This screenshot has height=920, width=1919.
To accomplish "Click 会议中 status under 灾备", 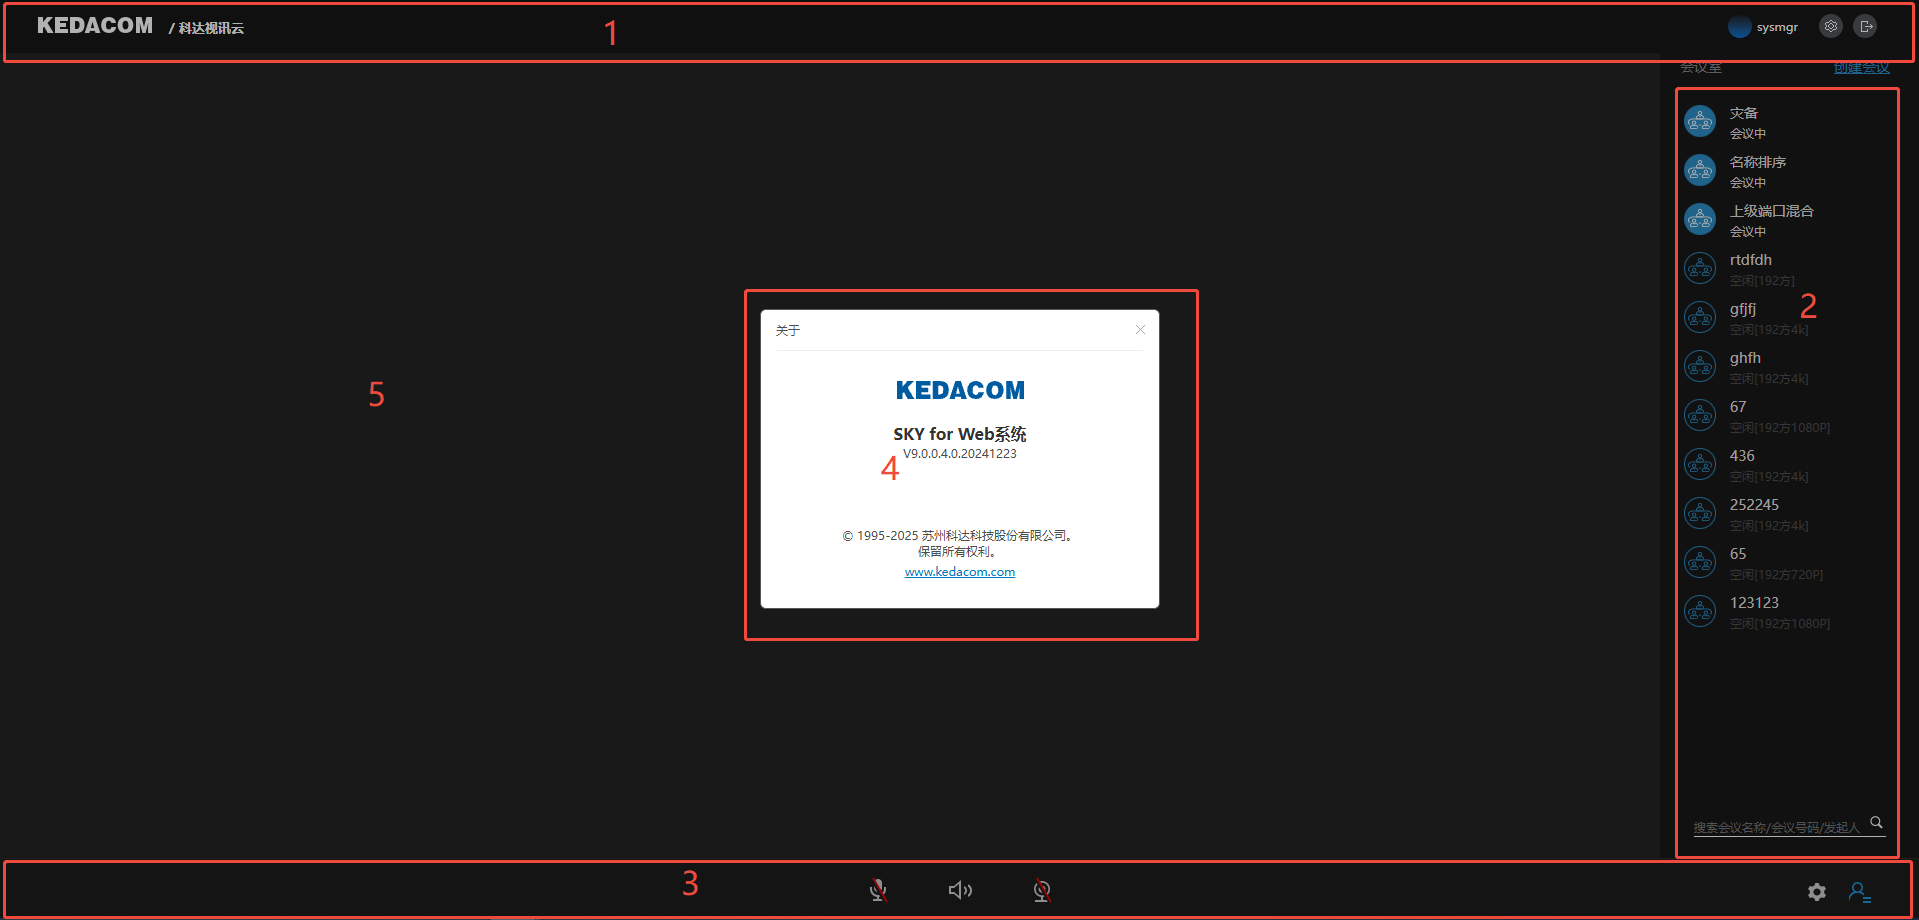I will pyautogui.click(x=1748, y=134).
